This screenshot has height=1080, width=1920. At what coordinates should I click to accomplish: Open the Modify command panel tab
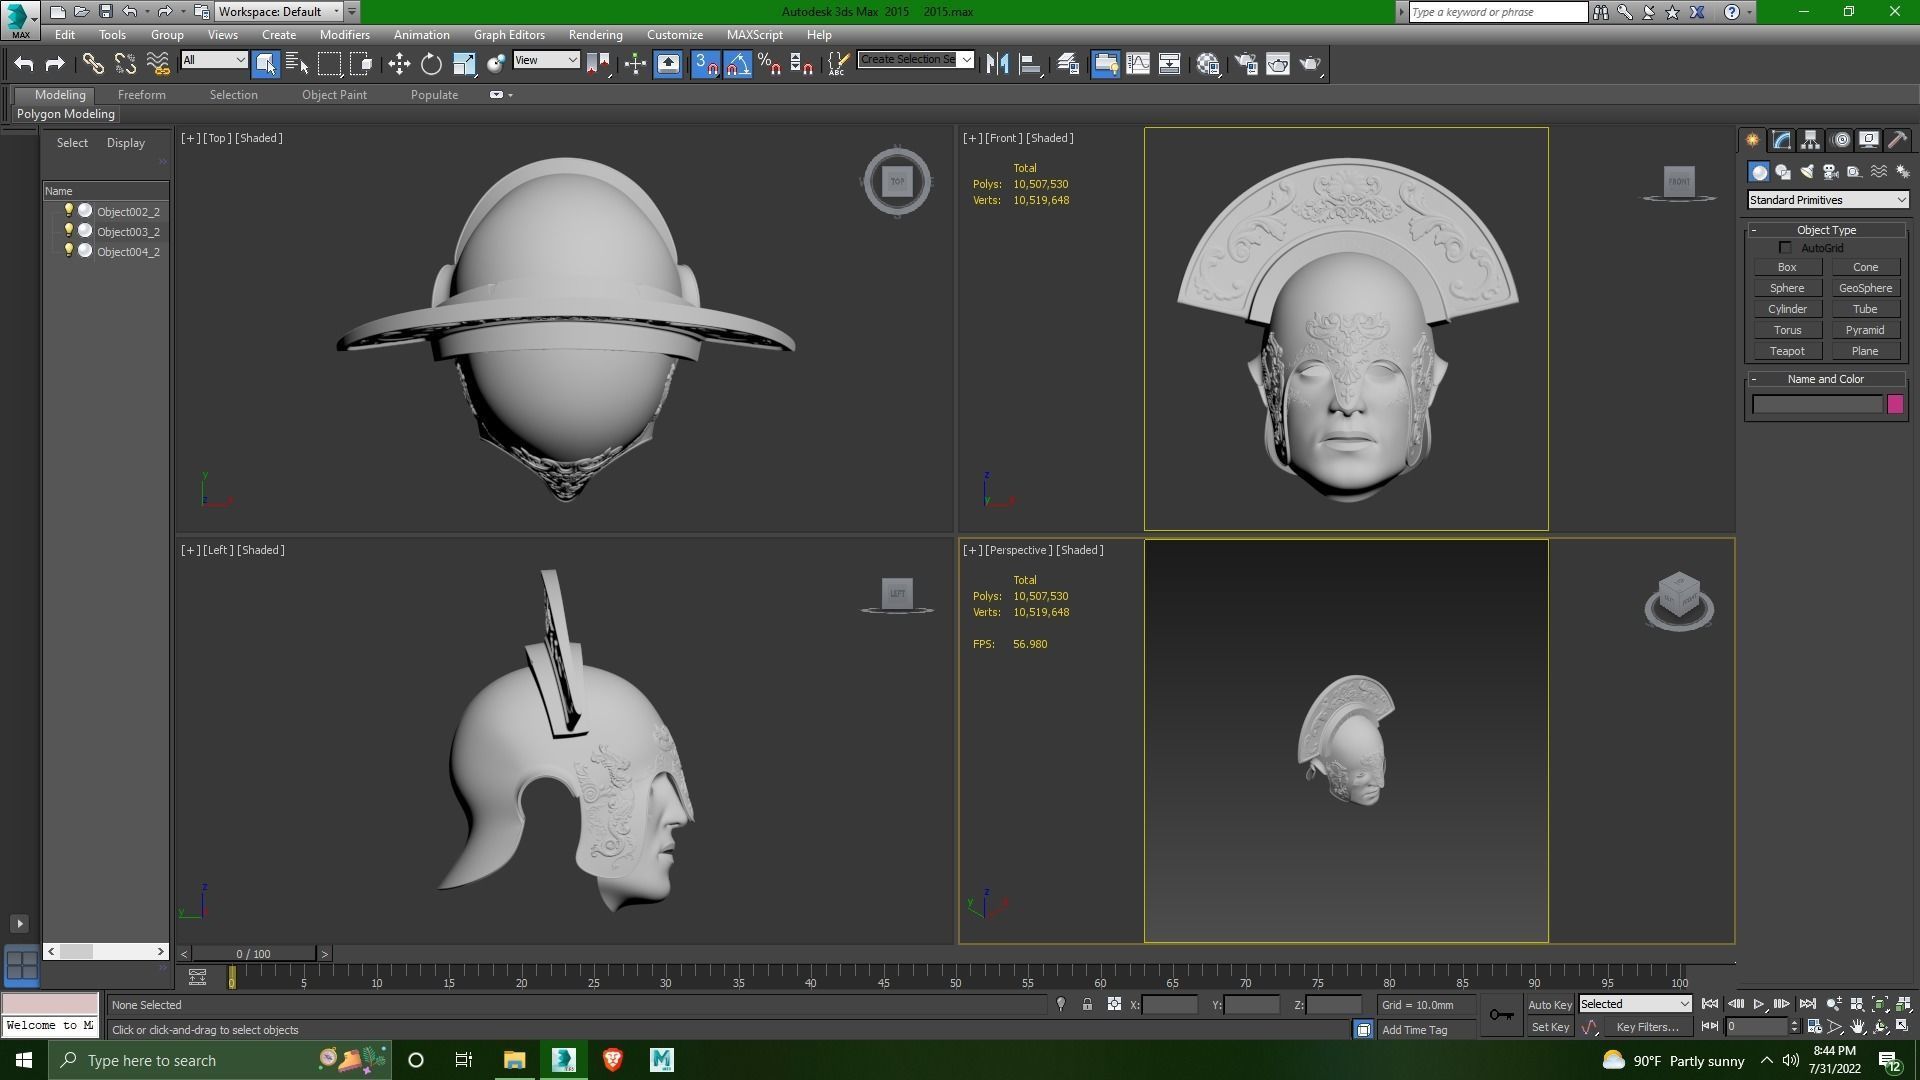1781,140
